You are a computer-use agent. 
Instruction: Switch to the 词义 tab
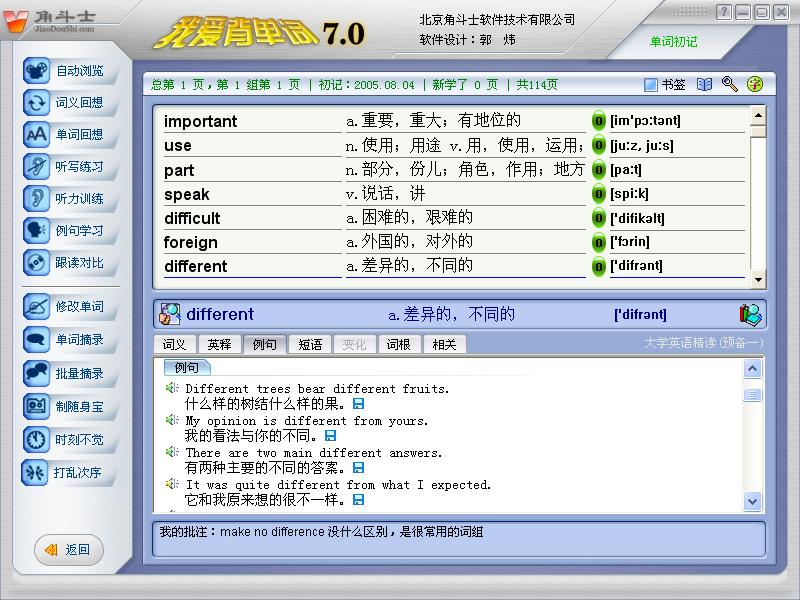[x=174, y=344]
